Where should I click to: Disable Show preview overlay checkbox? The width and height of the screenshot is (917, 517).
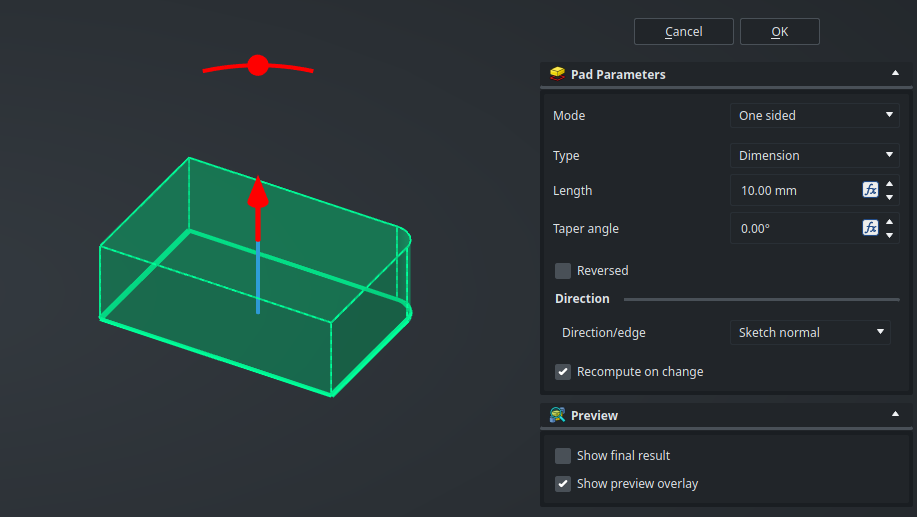point(563,484)
